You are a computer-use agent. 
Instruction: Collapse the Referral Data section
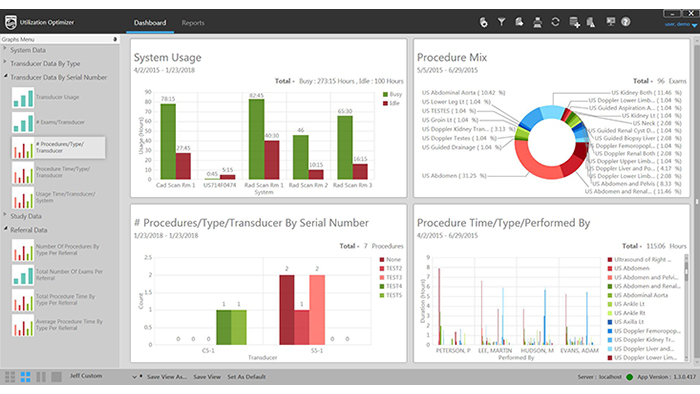coord(5,229)
